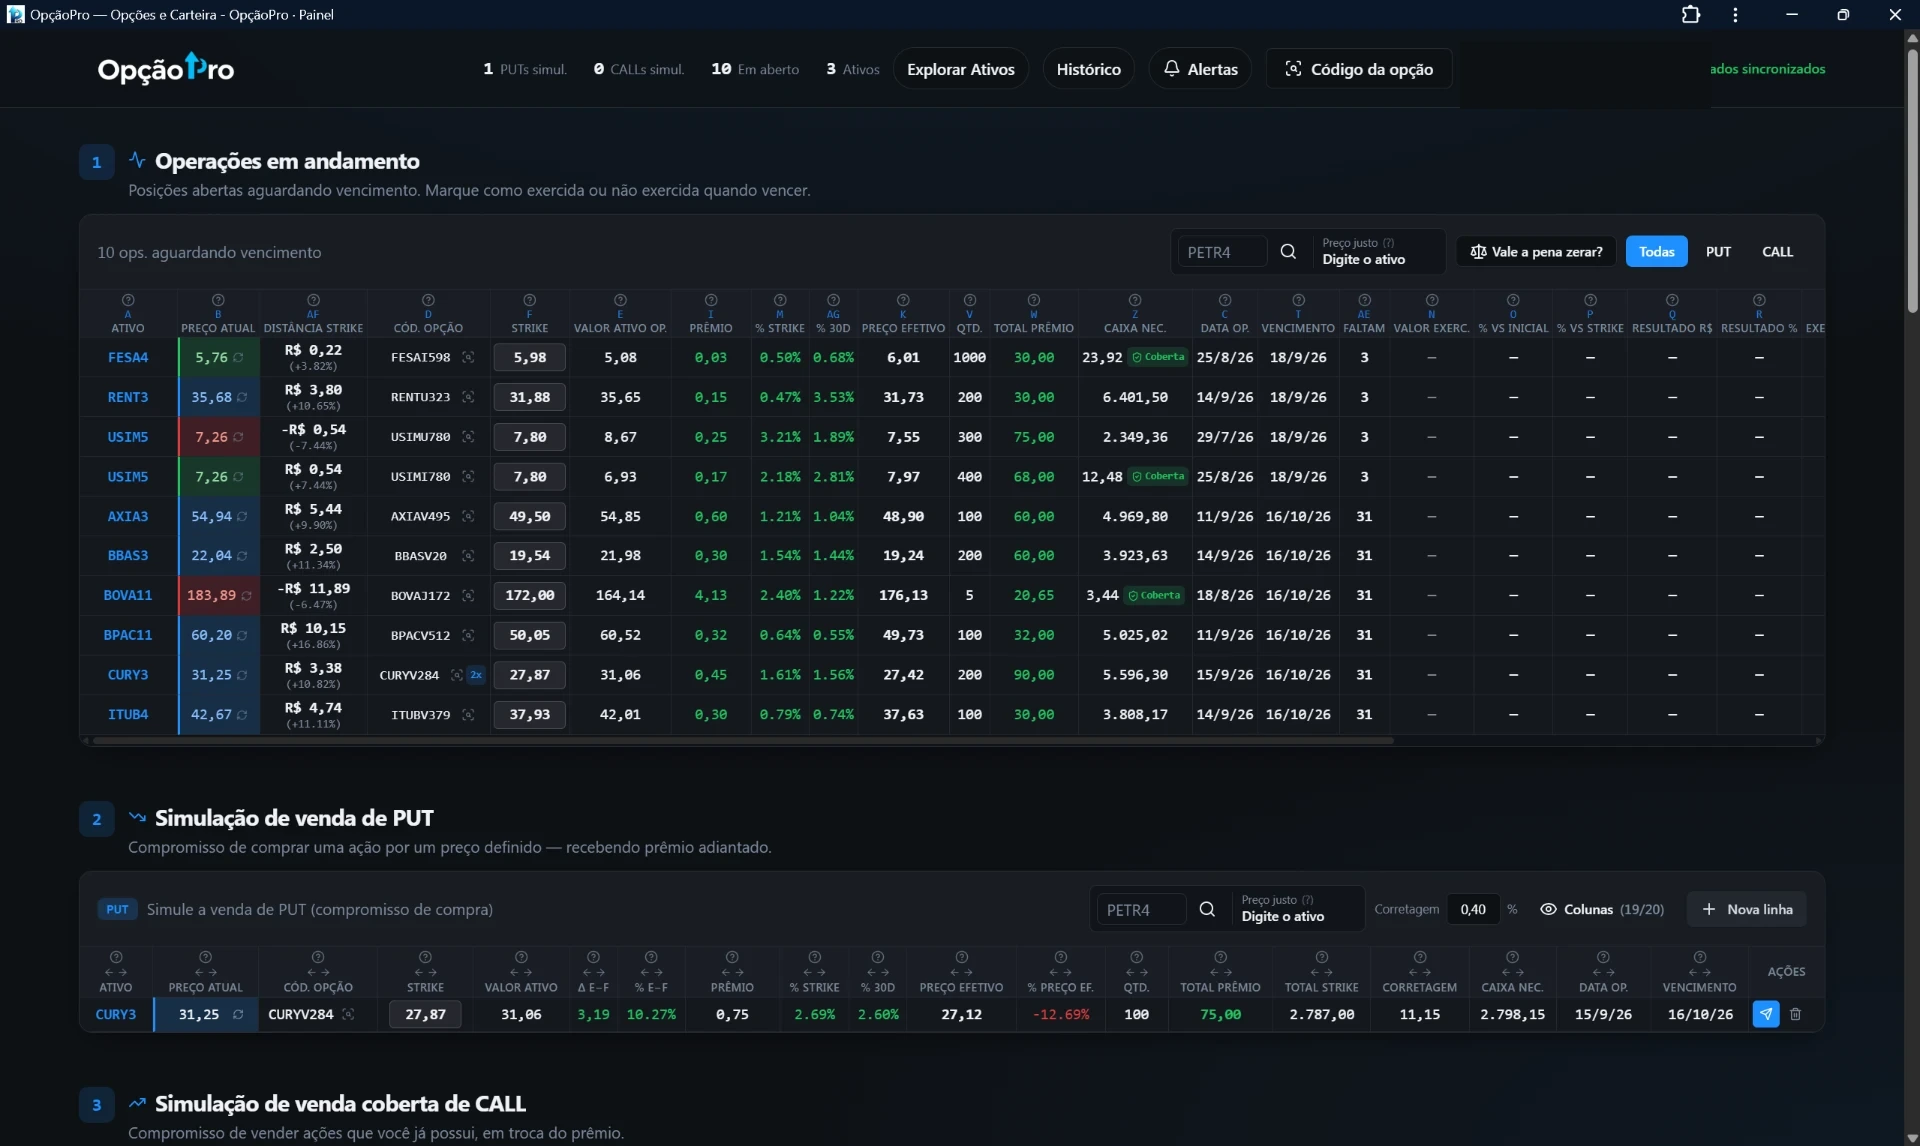Click the OpçãoPro logo
This screenshot has width=1920, height=1146.
click(x=166, y=69)
